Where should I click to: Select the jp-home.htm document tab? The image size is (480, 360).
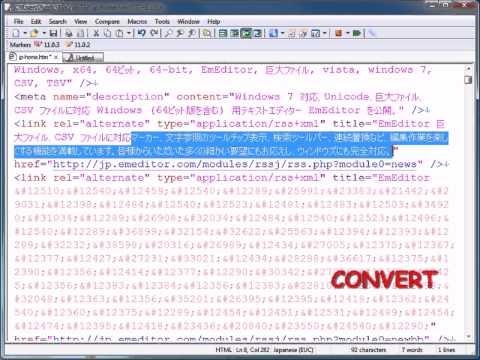pos(34,57)
